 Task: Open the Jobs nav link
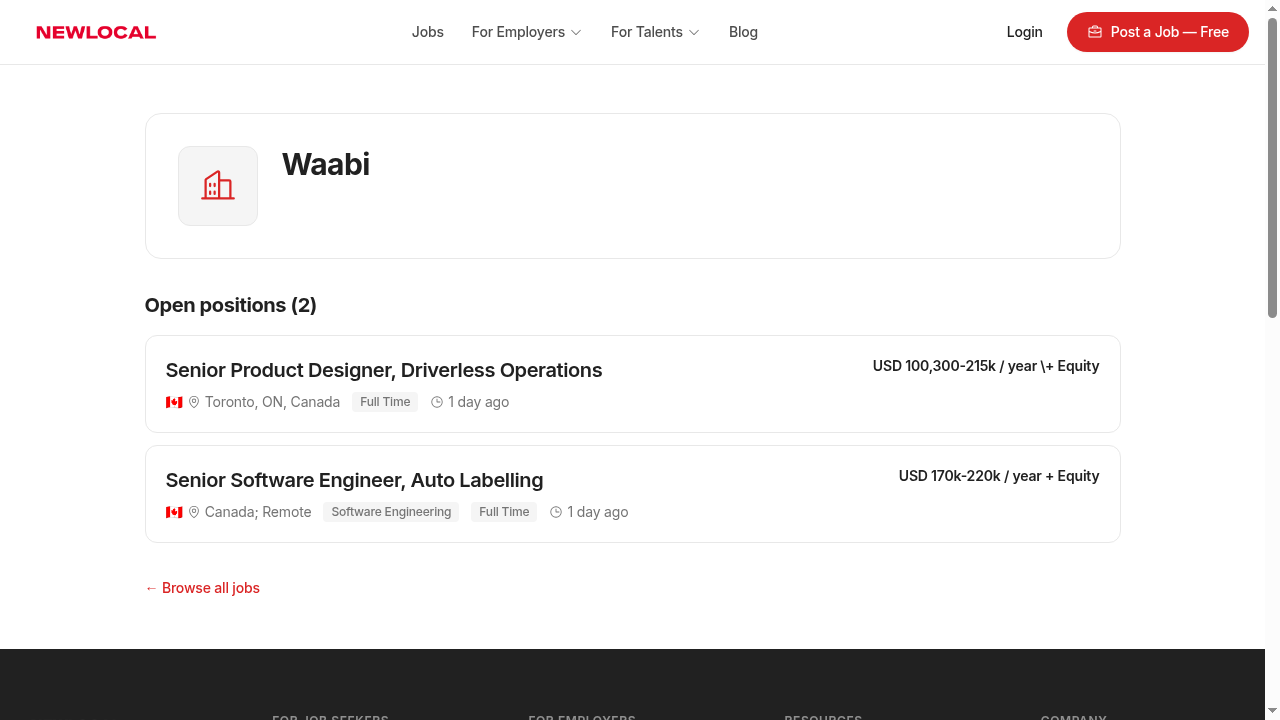(427, 32)
